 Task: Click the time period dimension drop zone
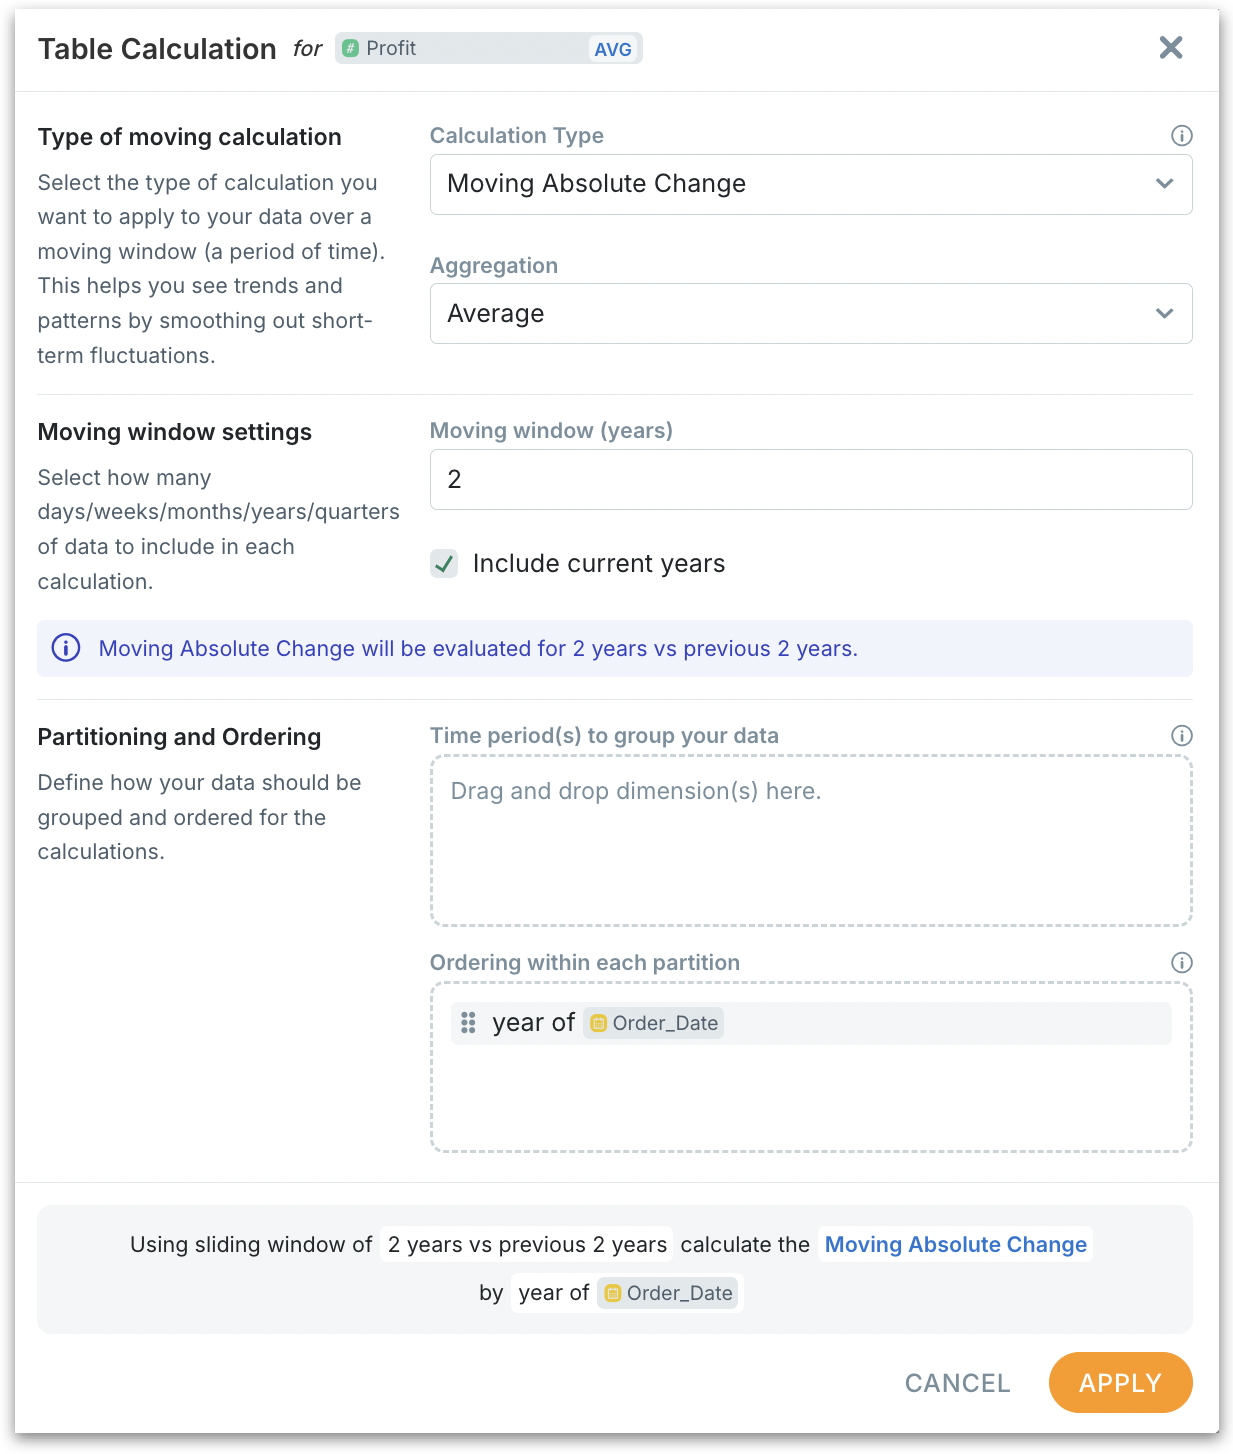point(810,840)
